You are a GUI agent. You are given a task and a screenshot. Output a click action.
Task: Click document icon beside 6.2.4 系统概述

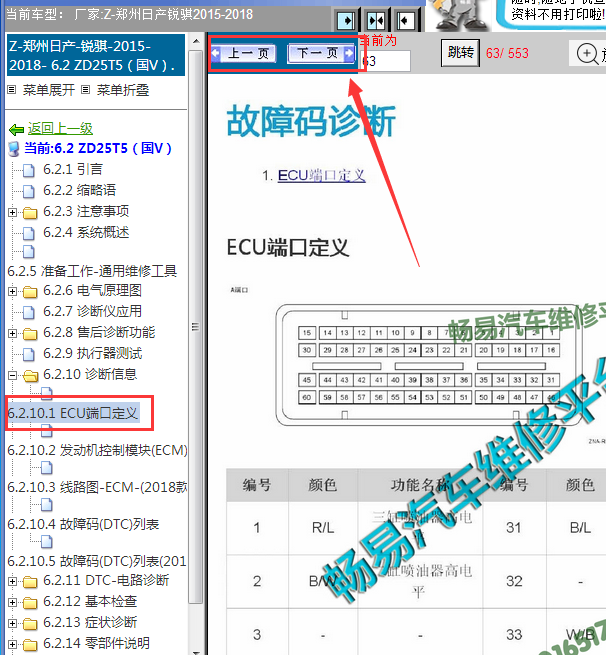tap(29, 233)
